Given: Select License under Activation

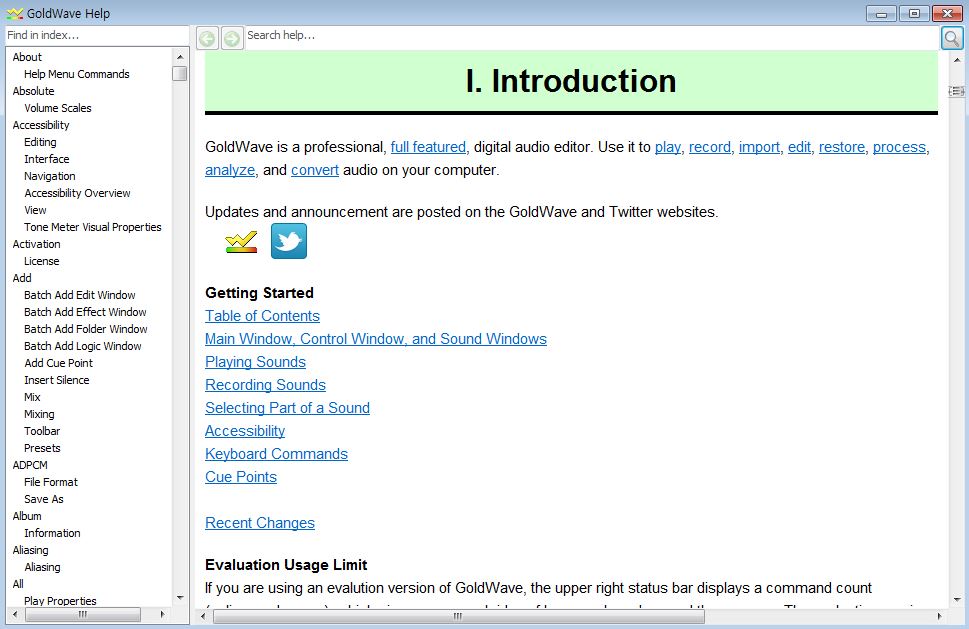Looking at the screenshot, I should coord(41,261).
